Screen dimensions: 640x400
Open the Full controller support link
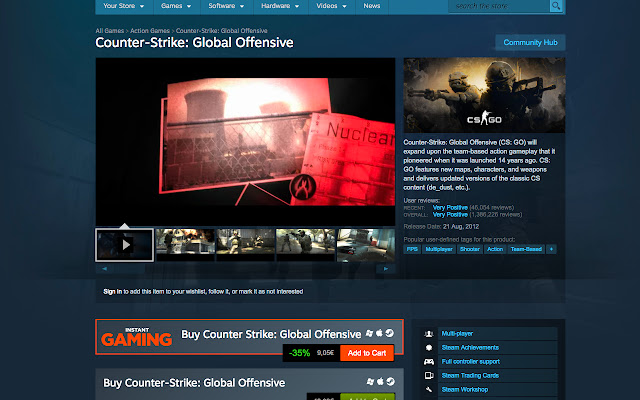[471, 362]
